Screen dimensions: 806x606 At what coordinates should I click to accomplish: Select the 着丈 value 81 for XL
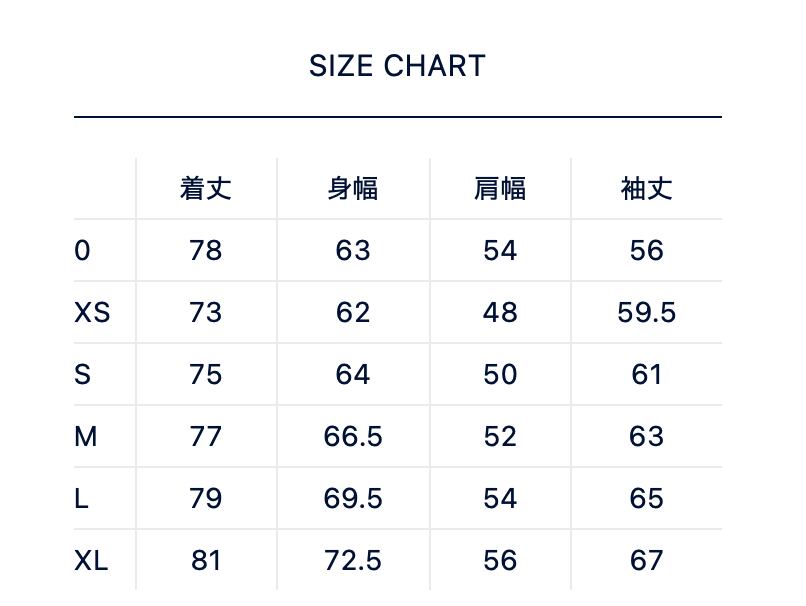206,561
